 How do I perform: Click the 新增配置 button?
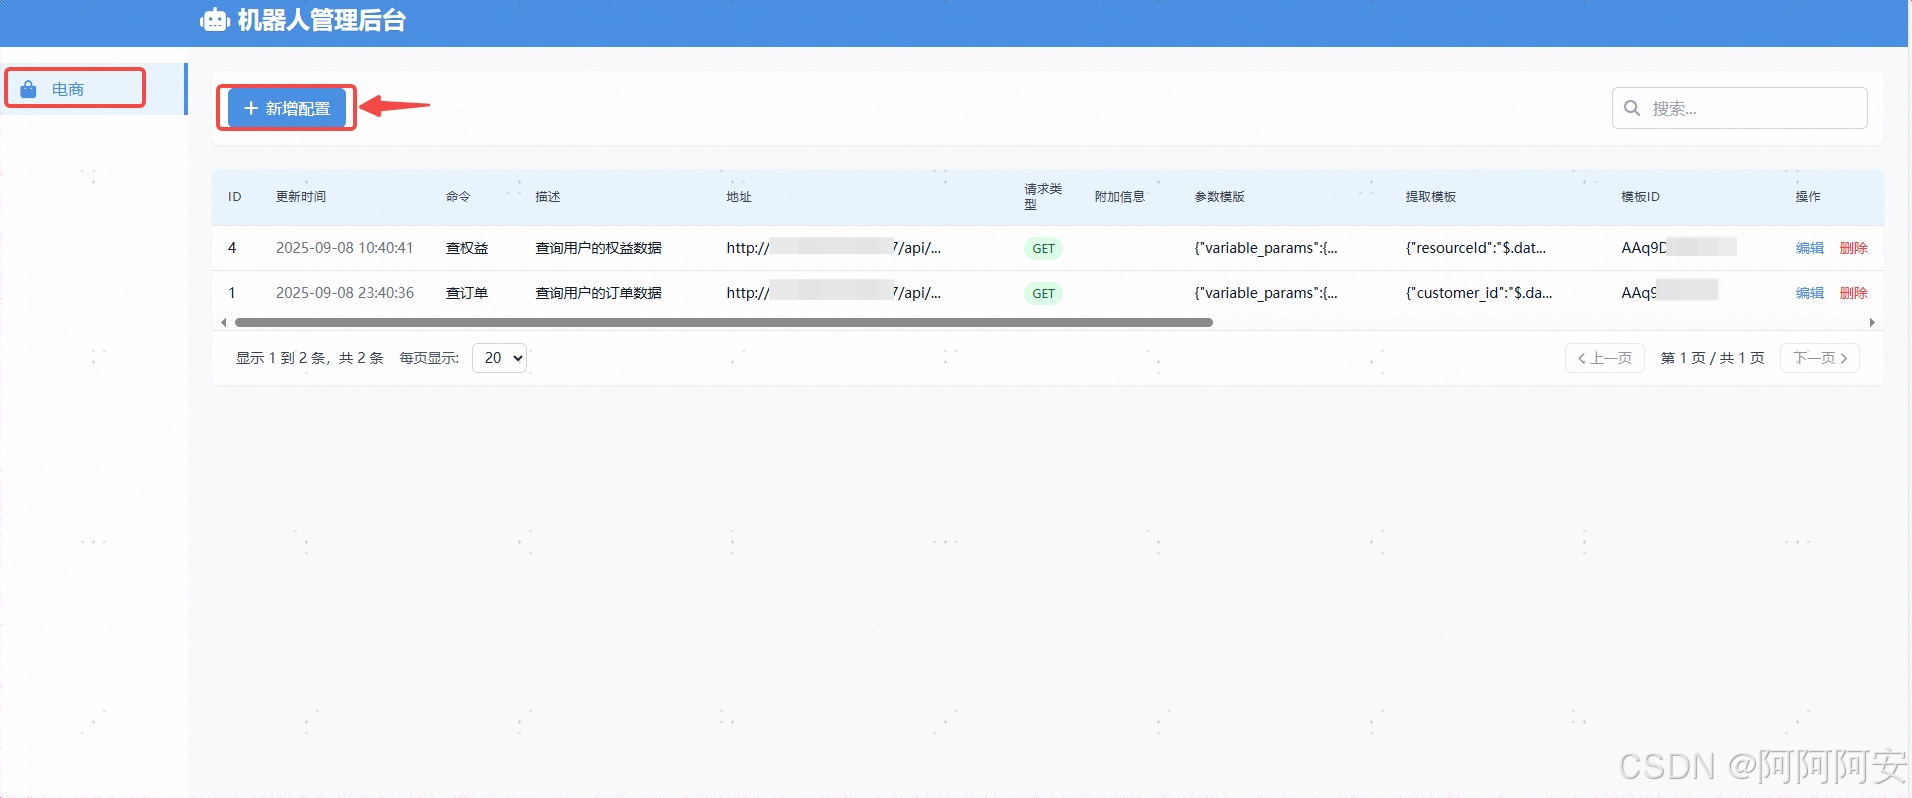[x=287, y=108]
